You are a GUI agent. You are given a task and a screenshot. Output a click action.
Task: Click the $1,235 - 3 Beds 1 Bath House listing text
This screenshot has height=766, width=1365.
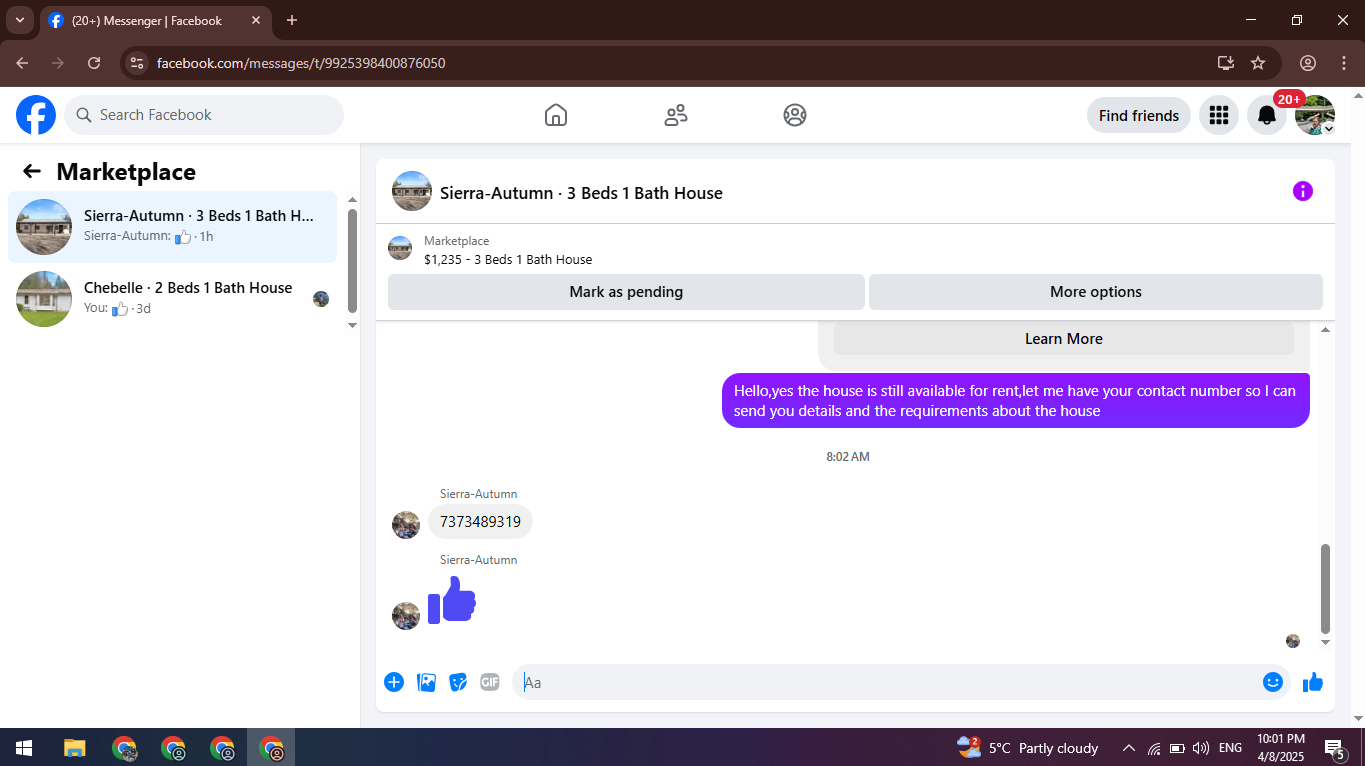click(508, 259)
